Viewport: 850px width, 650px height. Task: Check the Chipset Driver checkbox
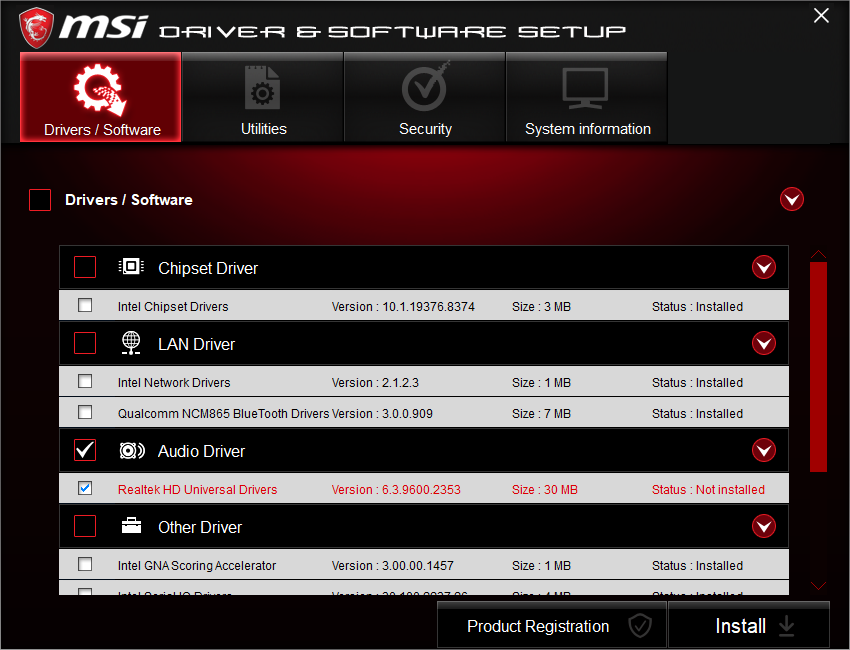[x=85, y=267]
